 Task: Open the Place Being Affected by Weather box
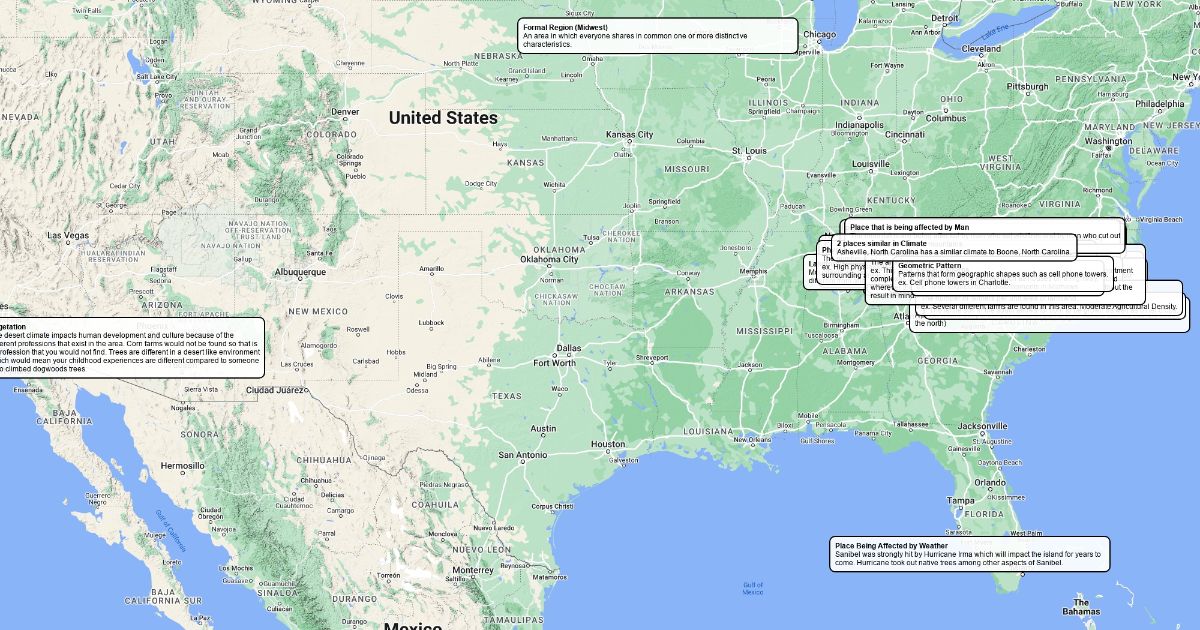click(970, 554)
